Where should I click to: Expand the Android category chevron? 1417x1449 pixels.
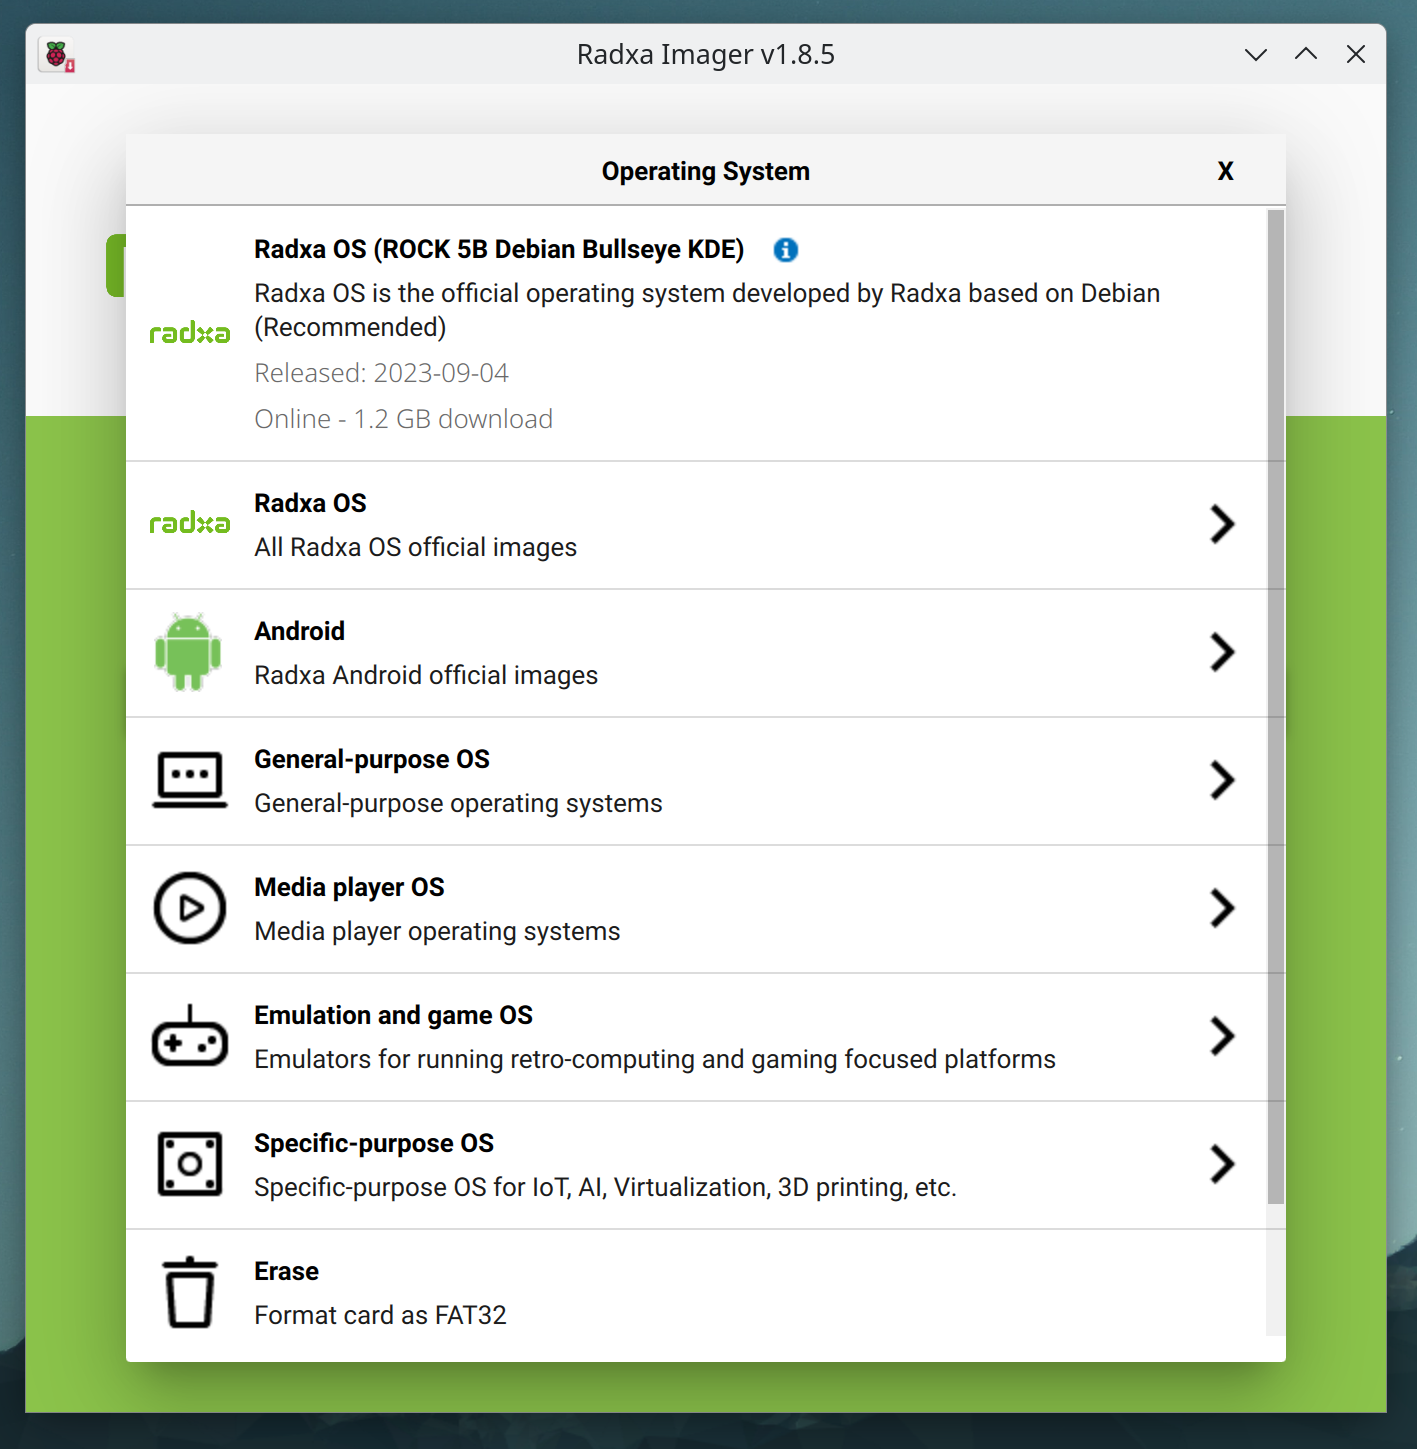click(1222, 652)
